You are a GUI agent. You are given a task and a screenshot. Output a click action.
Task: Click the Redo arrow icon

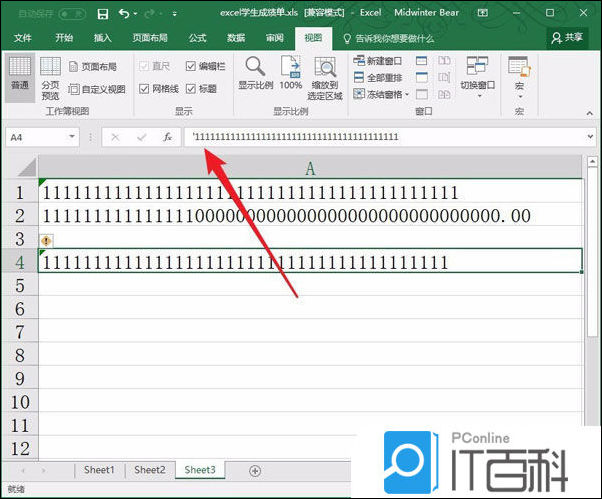pyautogui.click(x=150, y=14)
